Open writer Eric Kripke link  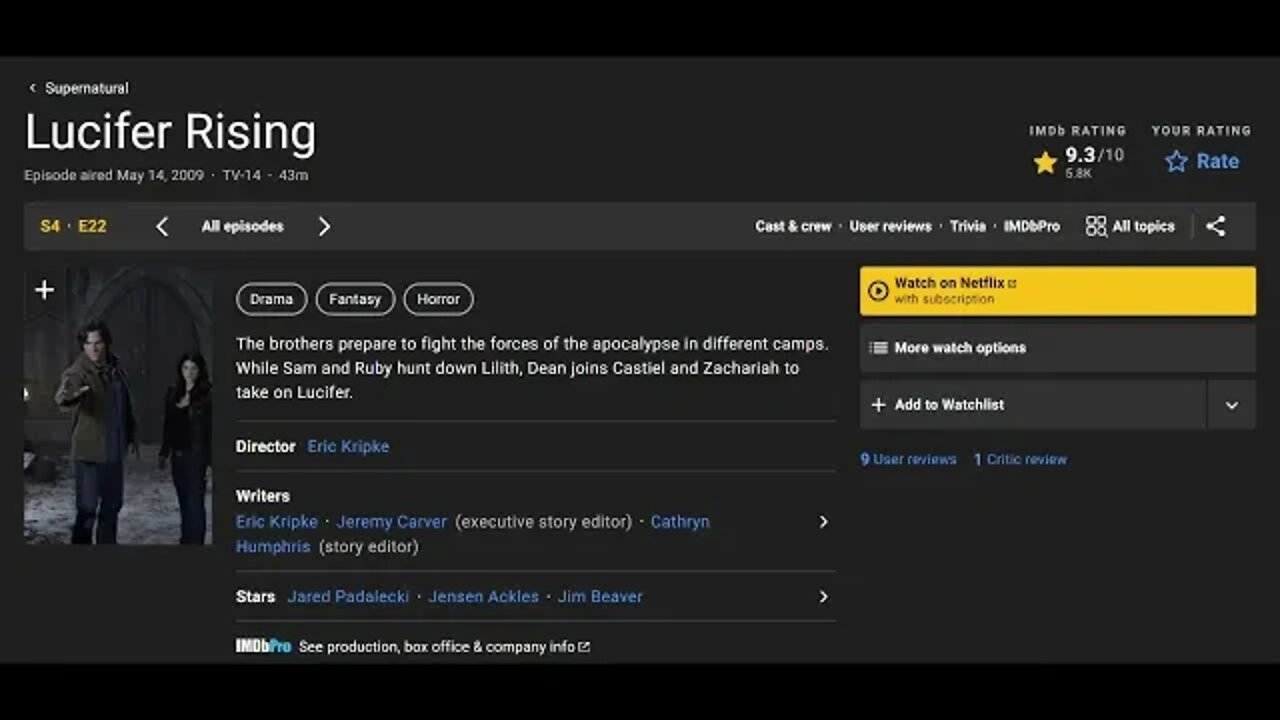click(x=277, y=521)
